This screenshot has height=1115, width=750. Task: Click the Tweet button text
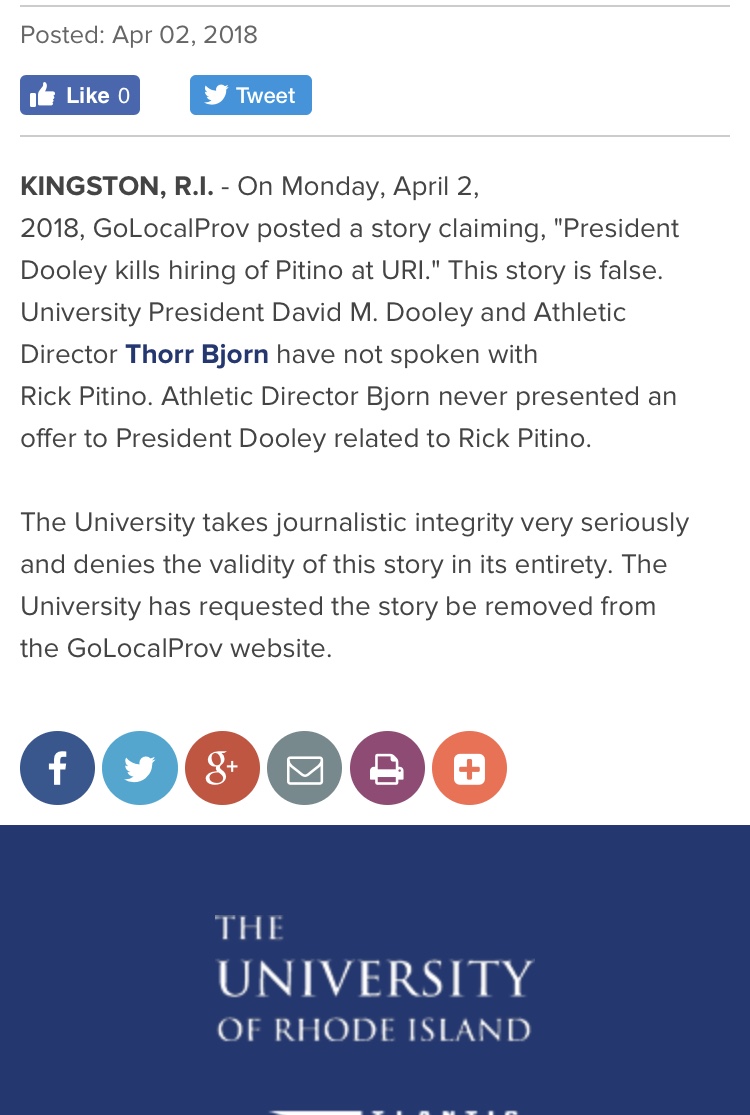(x=265, y=95)
